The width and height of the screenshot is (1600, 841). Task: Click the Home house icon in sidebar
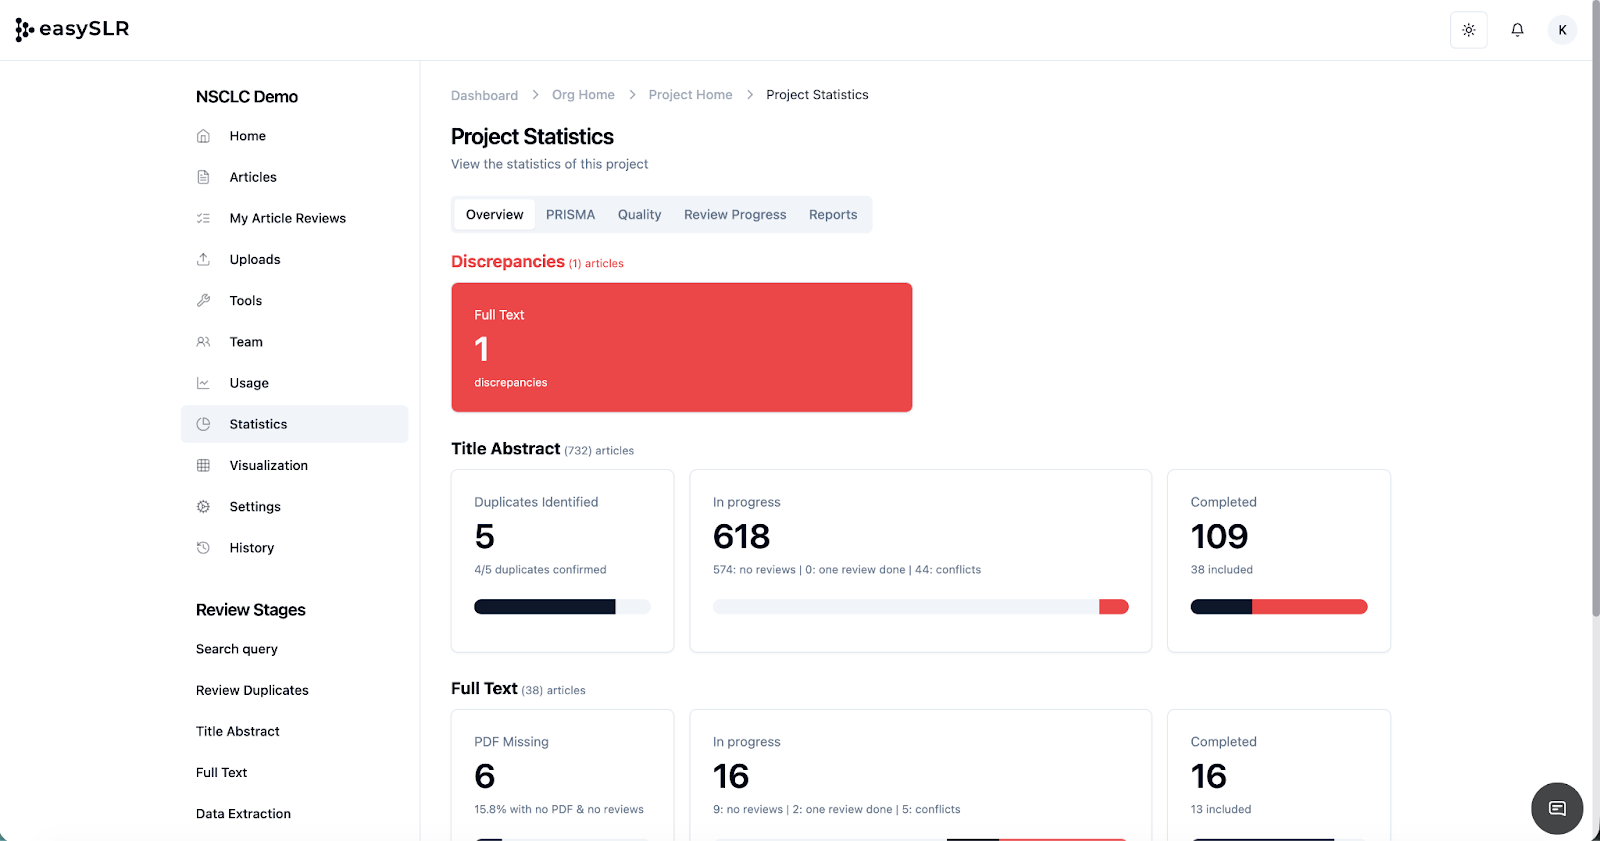click(203, 136)
